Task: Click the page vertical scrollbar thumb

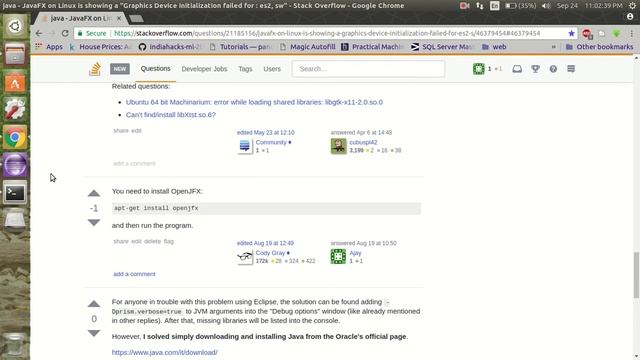Action: coord(636,275)
